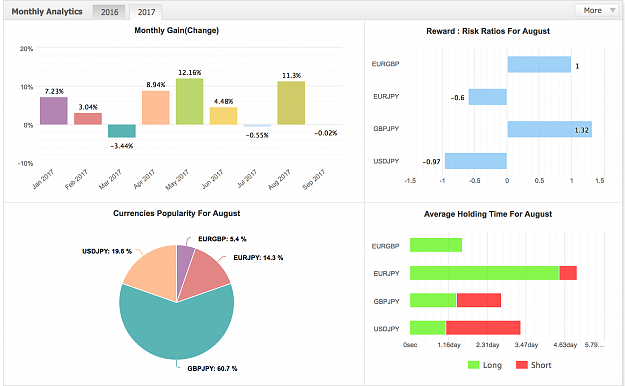This screenshot has height=386, width=625.
Task: Click the USDJPY long green holding bar
Action: coord(428,328)
